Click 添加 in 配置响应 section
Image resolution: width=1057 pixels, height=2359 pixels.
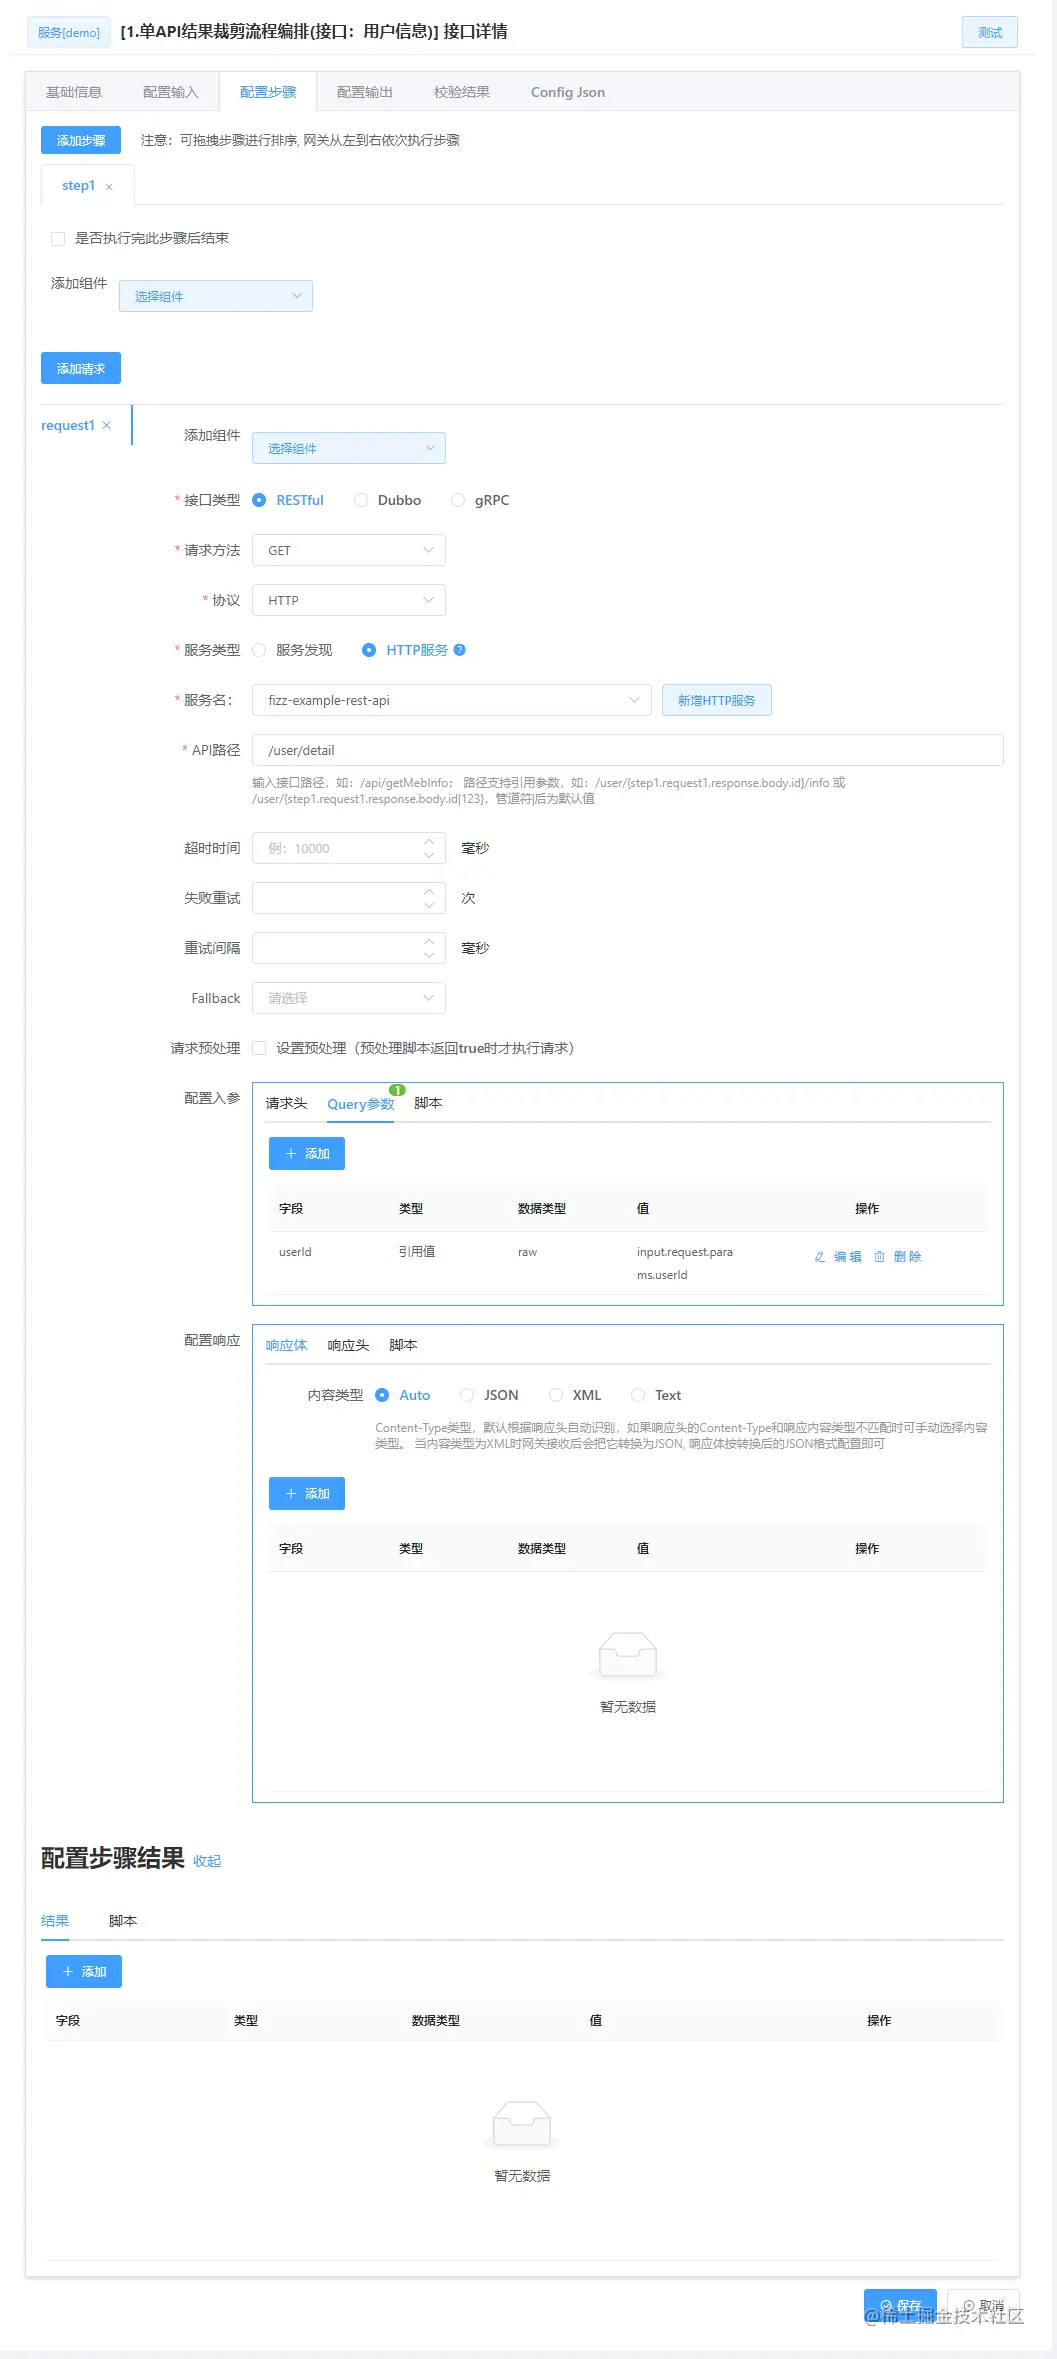[307, 1494]
